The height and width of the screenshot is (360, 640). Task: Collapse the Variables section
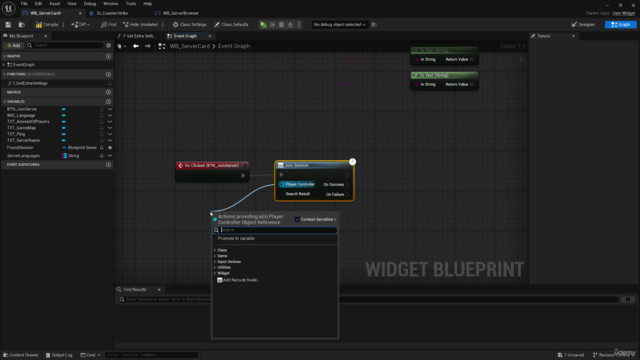click(4, 101)
